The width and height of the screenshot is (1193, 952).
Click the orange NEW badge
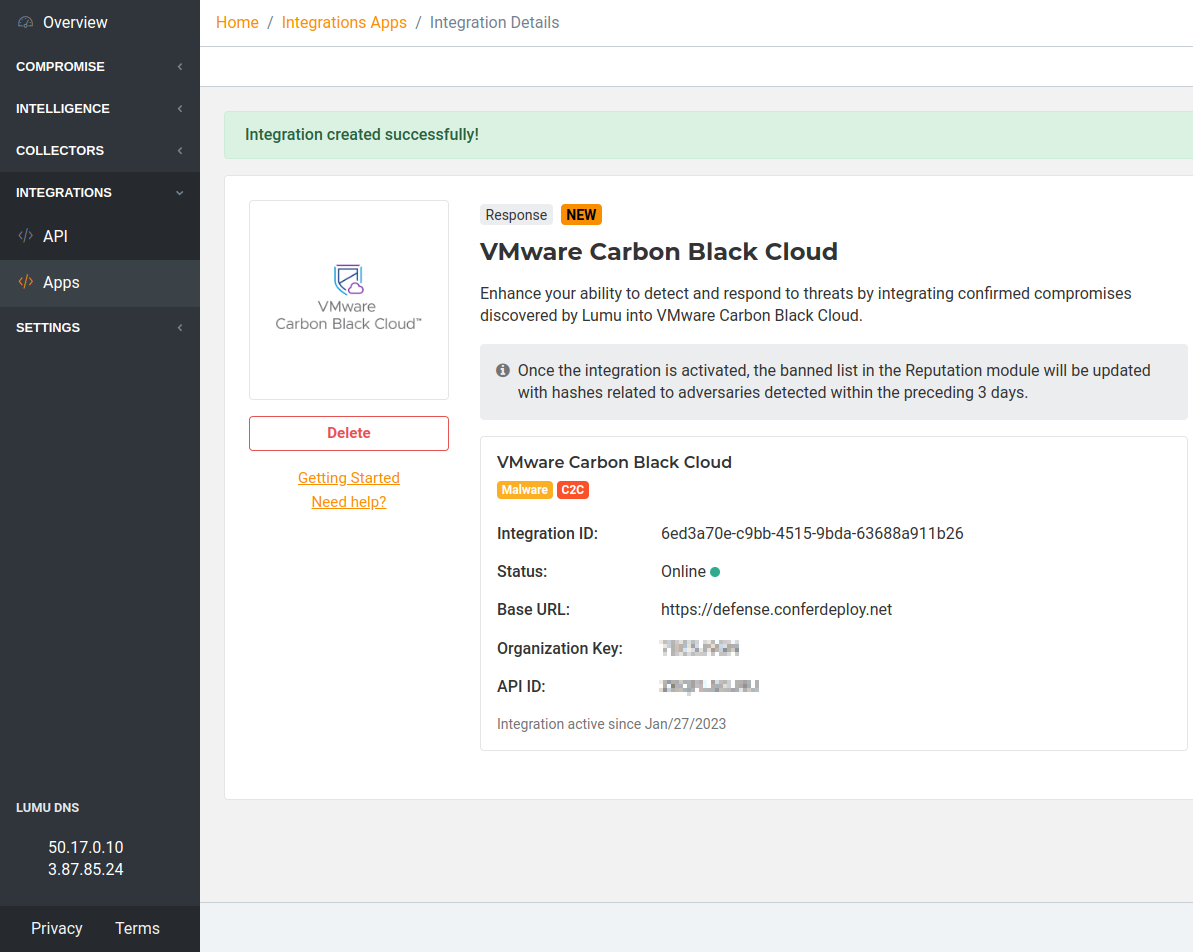[581, 215]
